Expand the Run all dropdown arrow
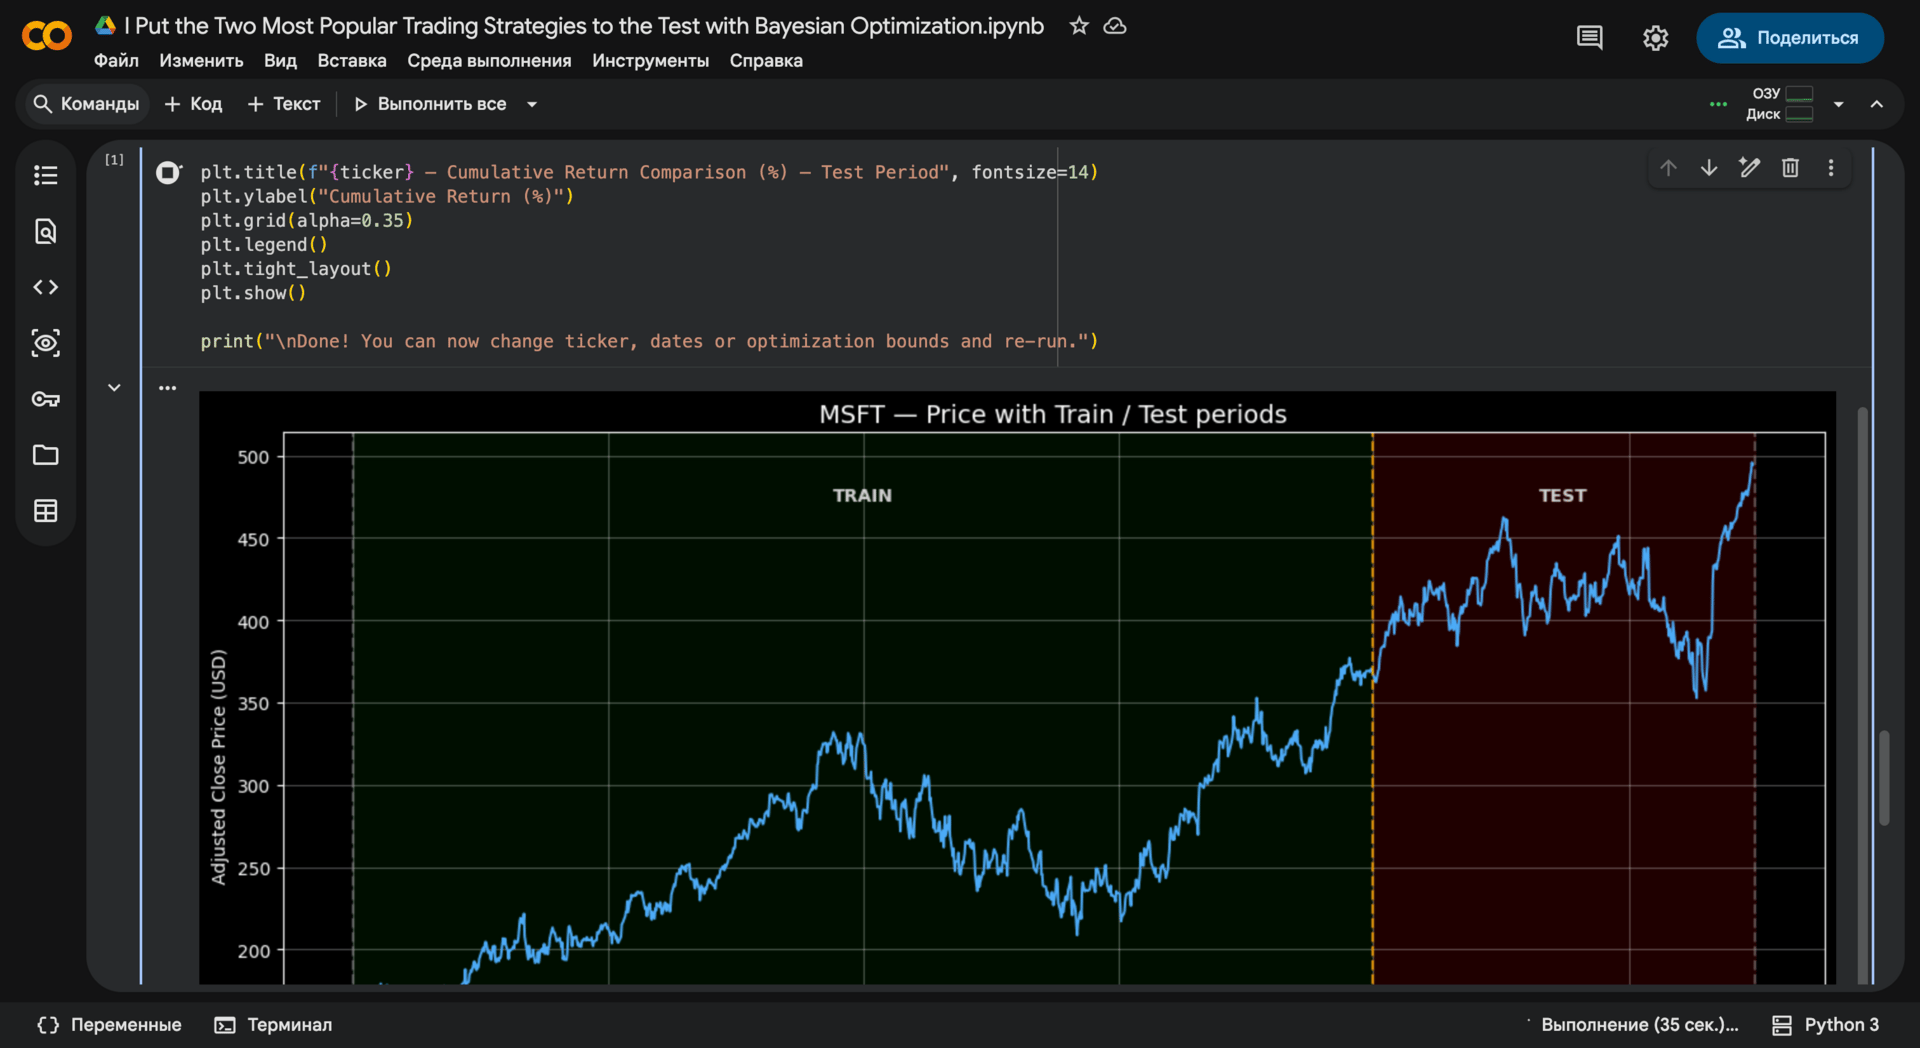The width and height of the screenshot is (1920, 1048). [x=532, y=104]
